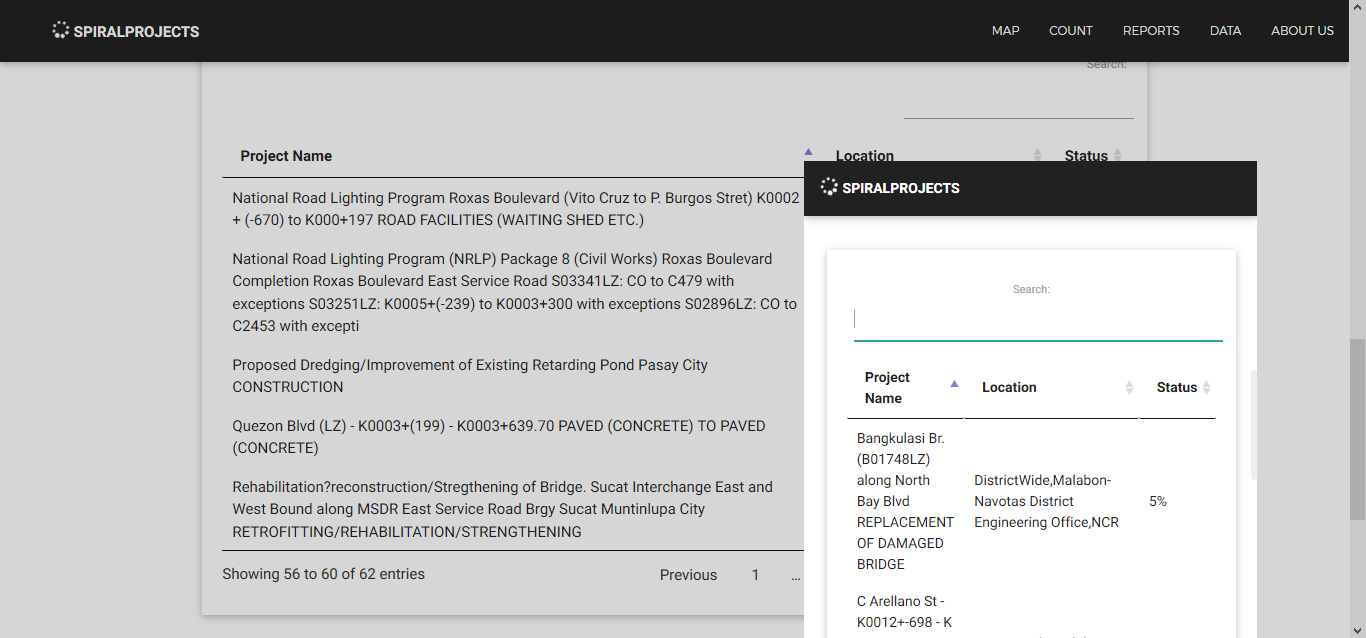Select the Sucat Interchange bridge rehabilitation row
This screenshot has height=638, width=1366.
coord(513,509)
